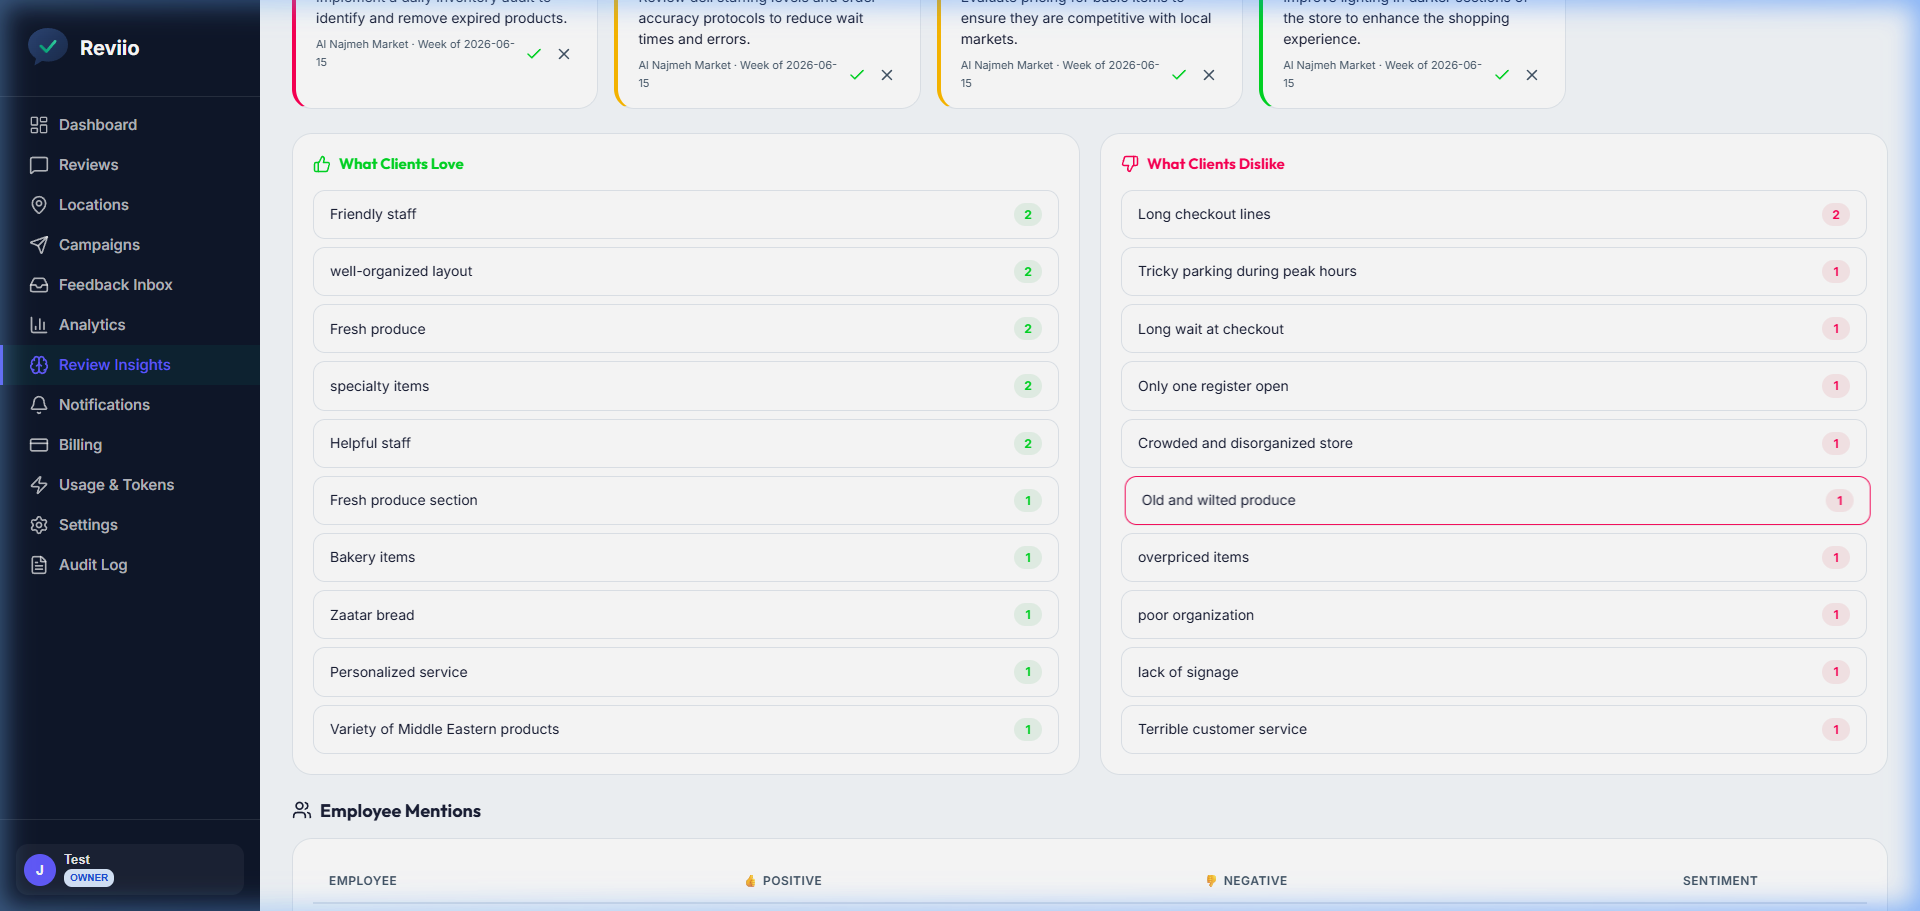The image size is (1920, 911).
Task: Select the Bakery items row
Action: pos(686,557)
